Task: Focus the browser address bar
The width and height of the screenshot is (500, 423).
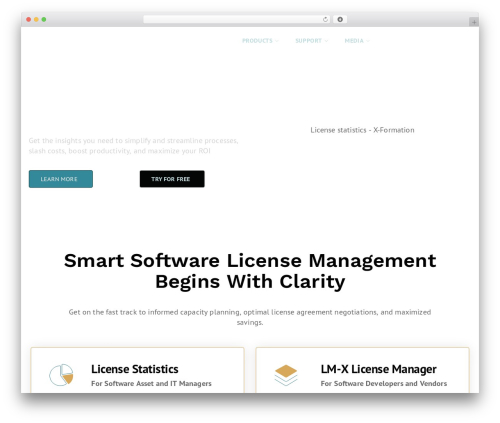Action: (x=237, y=19)
